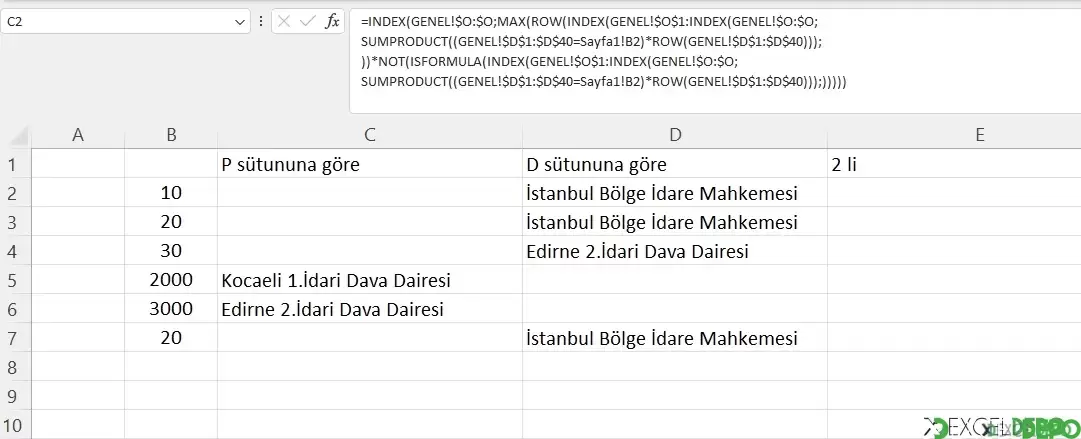The width and height of the screenshot is (1081, 439).
Task: Click the Cancel X icon in formula bar
Action: coord(284,21)
